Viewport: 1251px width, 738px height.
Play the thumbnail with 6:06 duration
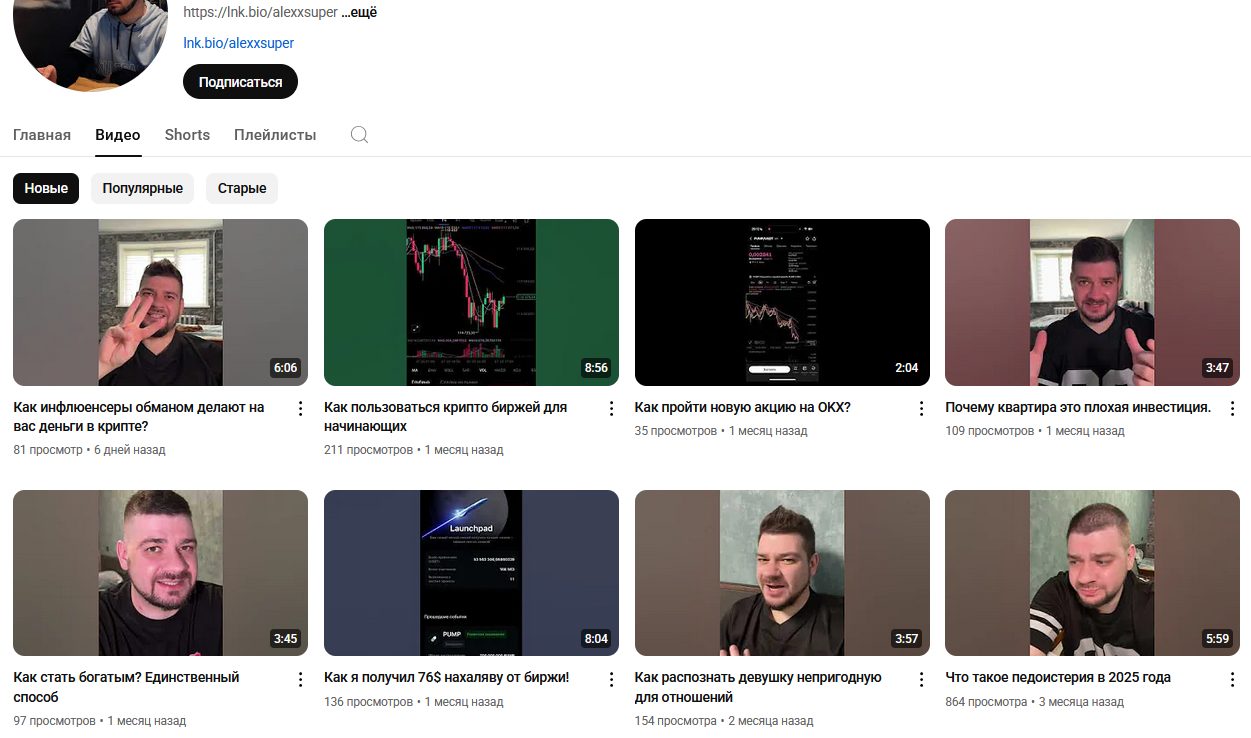[160, 302]
